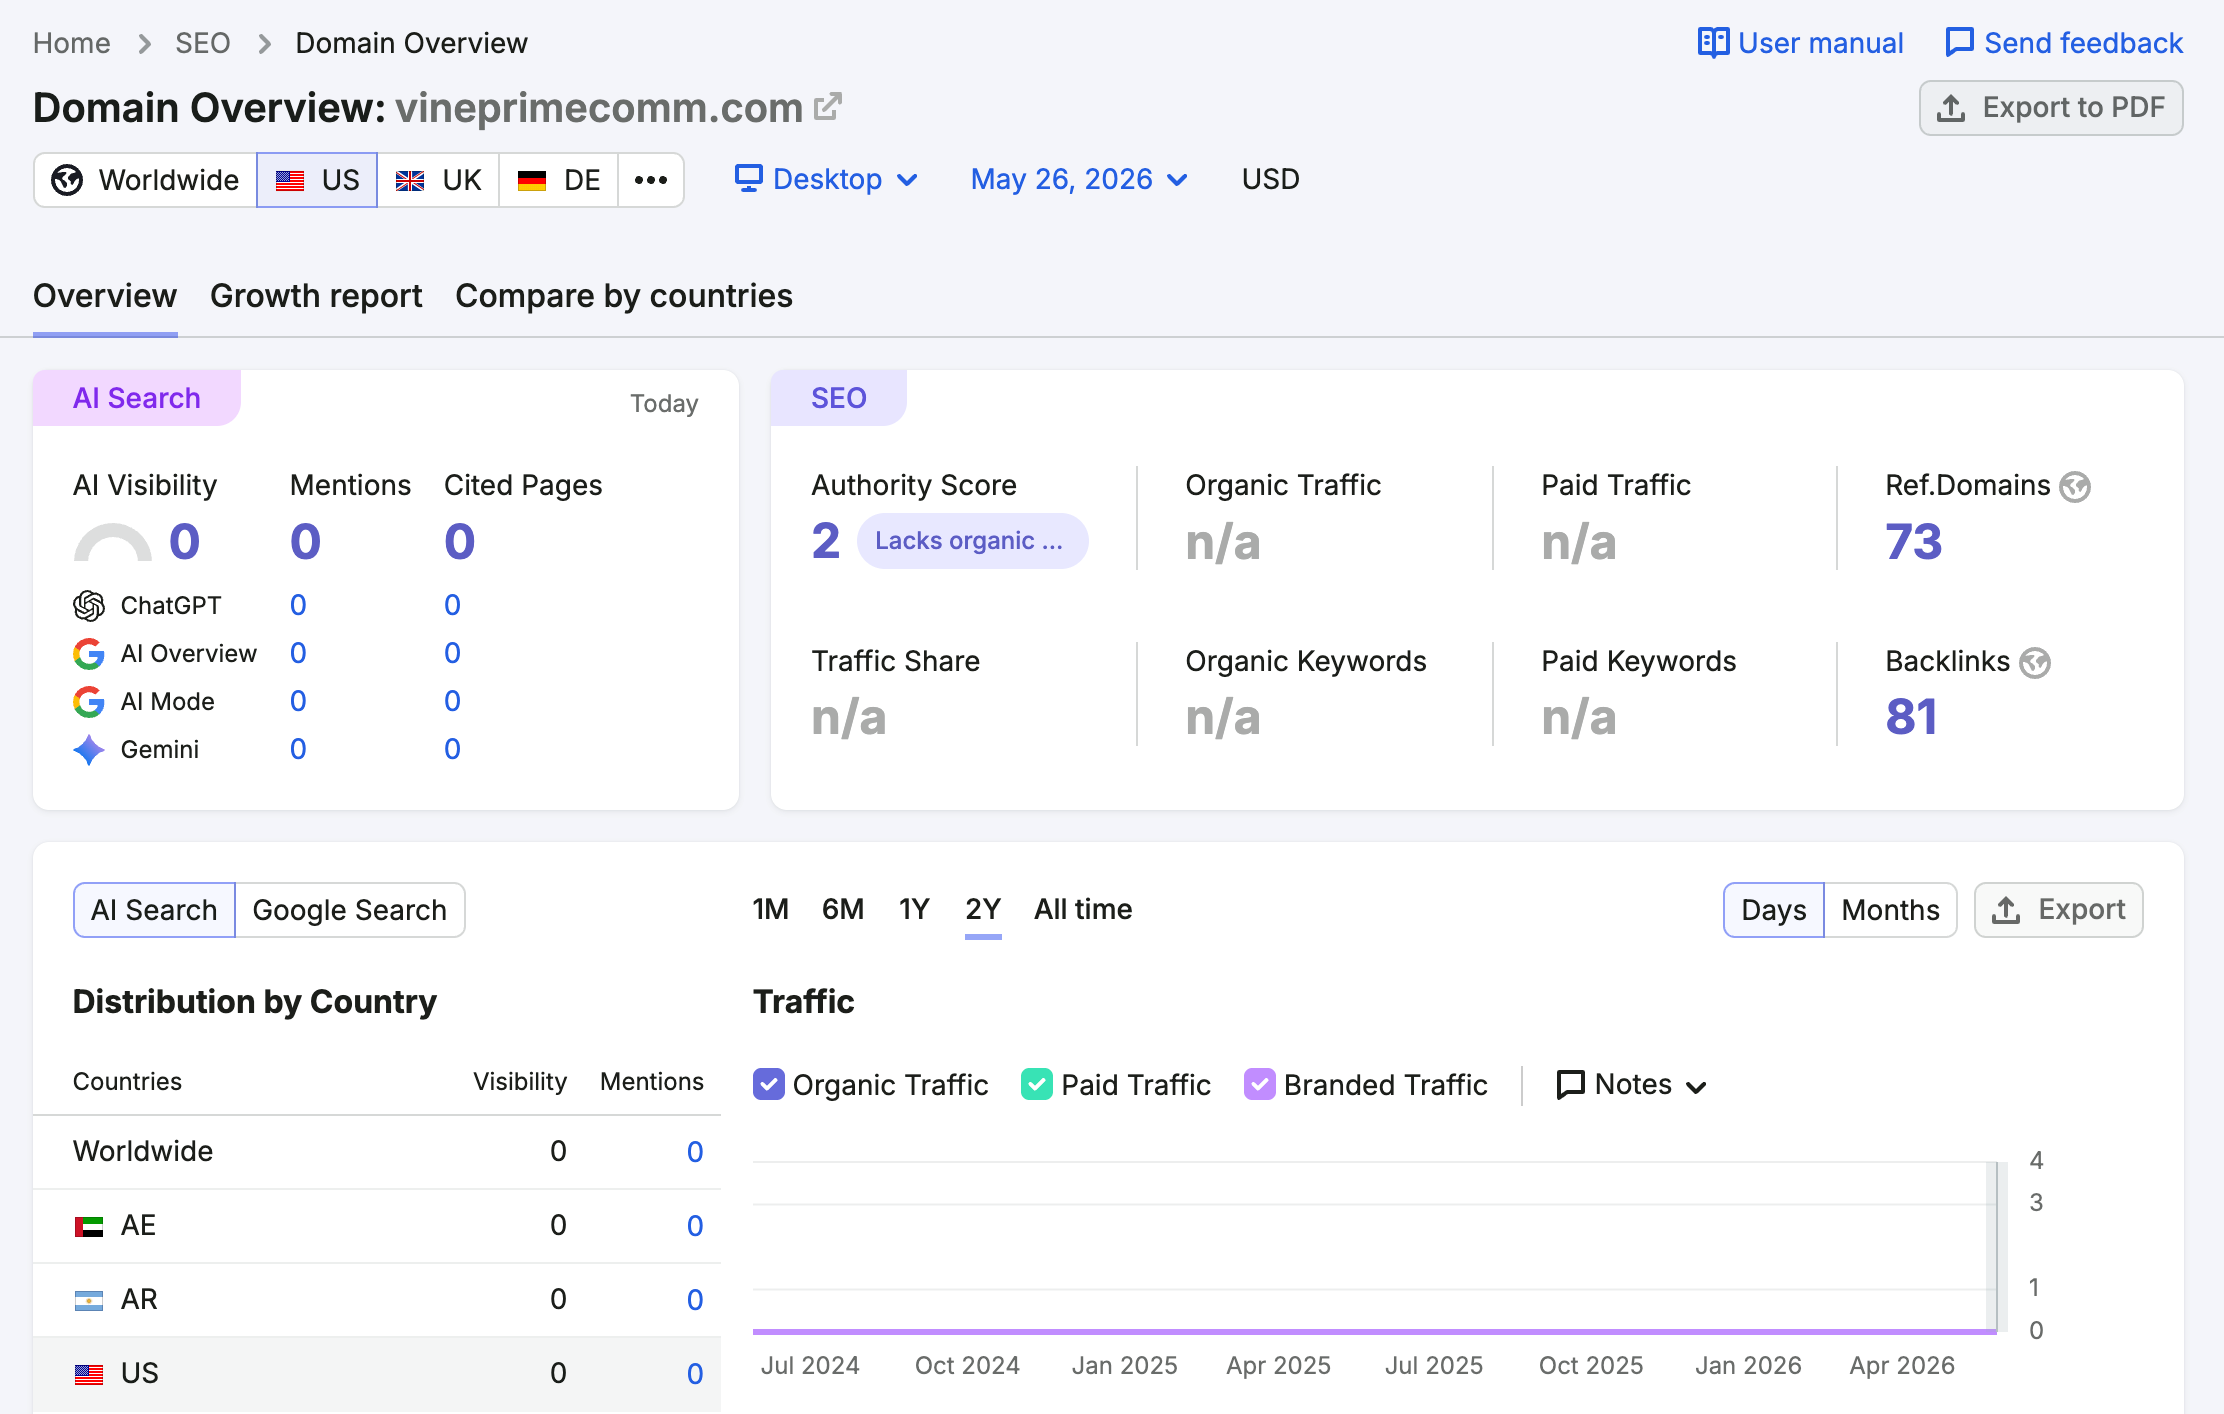Go to SEO breadcrumb
This screenshot has height=1414, width=2224.
click(x=203, y=43)
